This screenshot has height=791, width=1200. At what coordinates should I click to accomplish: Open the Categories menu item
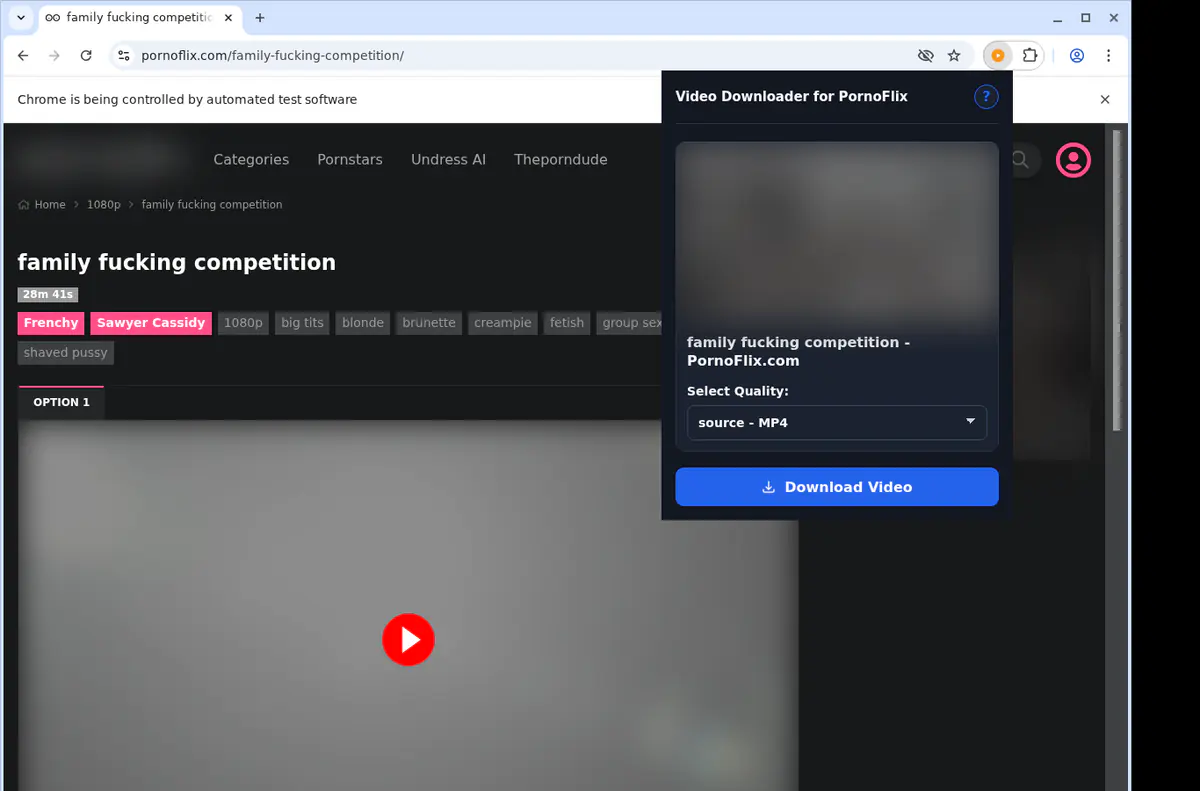click(x=251, y=159)
